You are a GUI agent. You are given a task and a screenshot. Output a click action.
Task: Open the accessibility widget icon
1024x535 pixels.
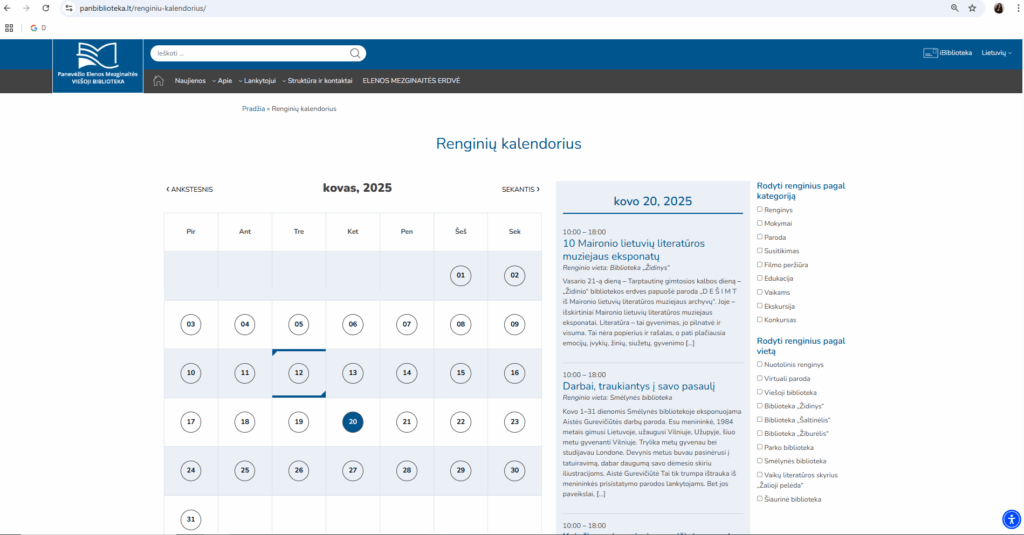[1011, 520]
